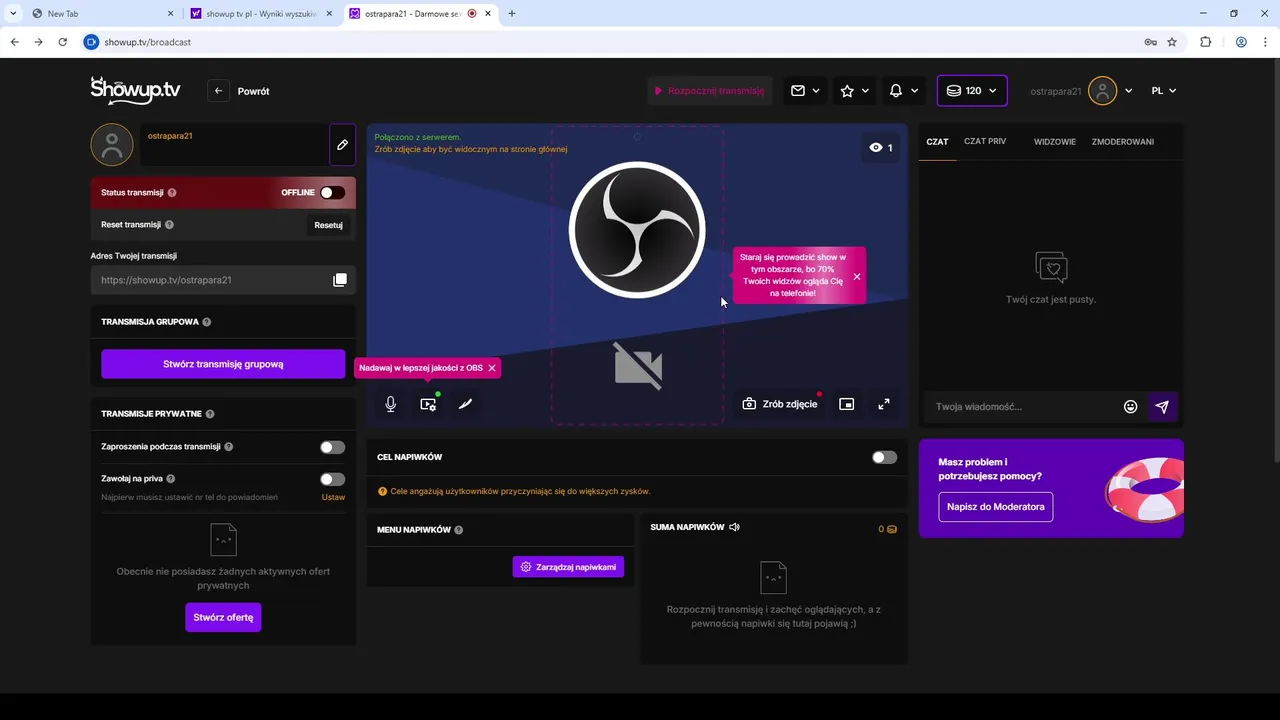Click the back arrow icon beside Powrót
The height and width of the screenshot is (720, 1280).
(x=219, y=91)
